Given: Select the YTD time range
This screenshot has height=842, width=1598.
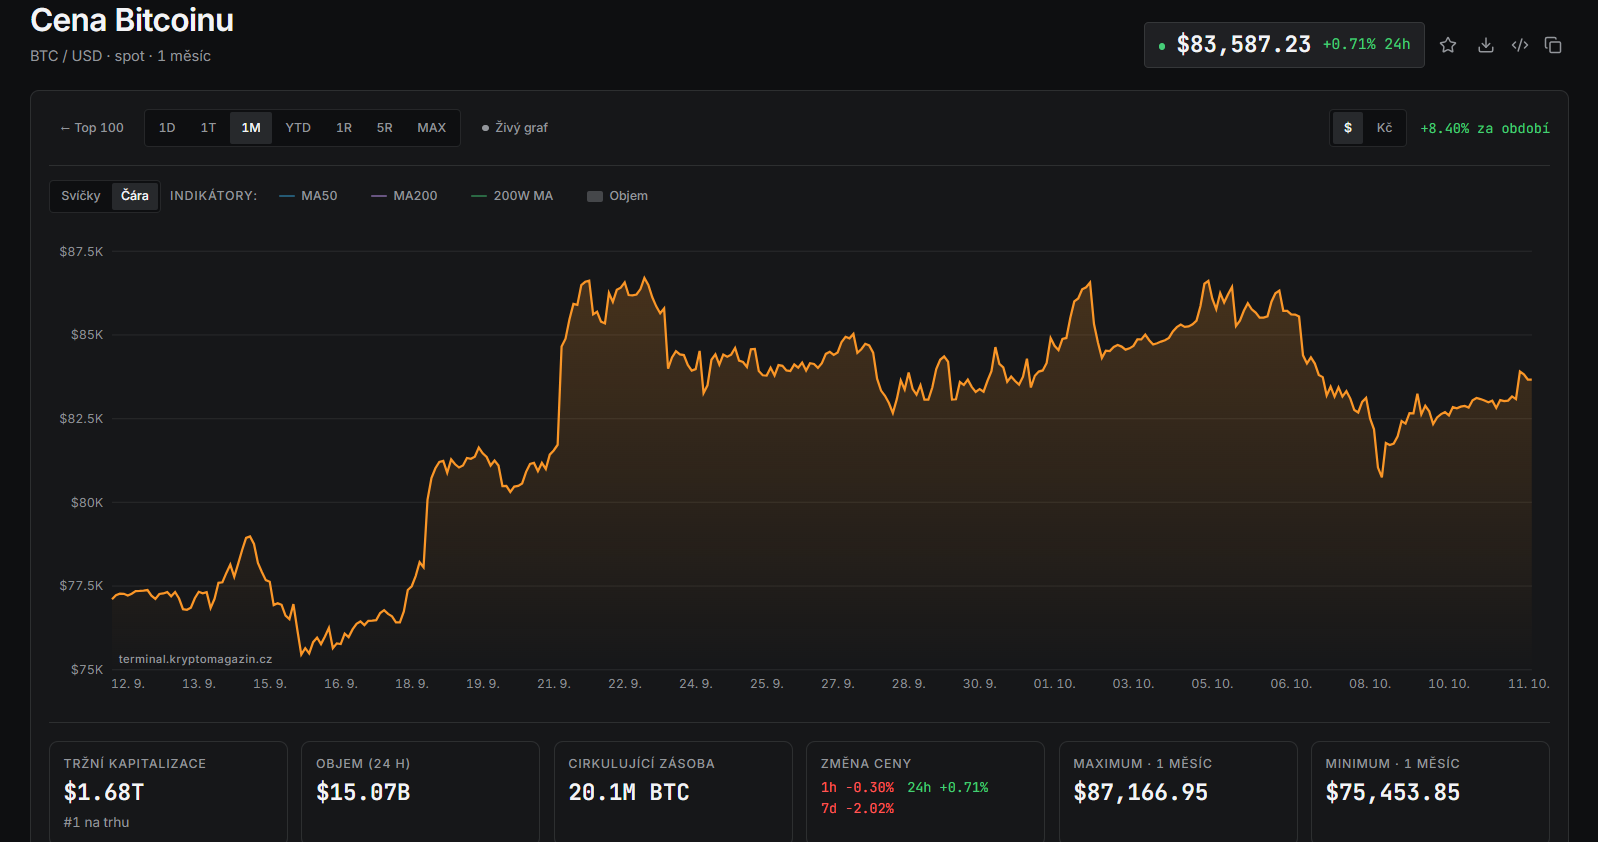Looking at the screenshot, I should click(x=298, y=128).
